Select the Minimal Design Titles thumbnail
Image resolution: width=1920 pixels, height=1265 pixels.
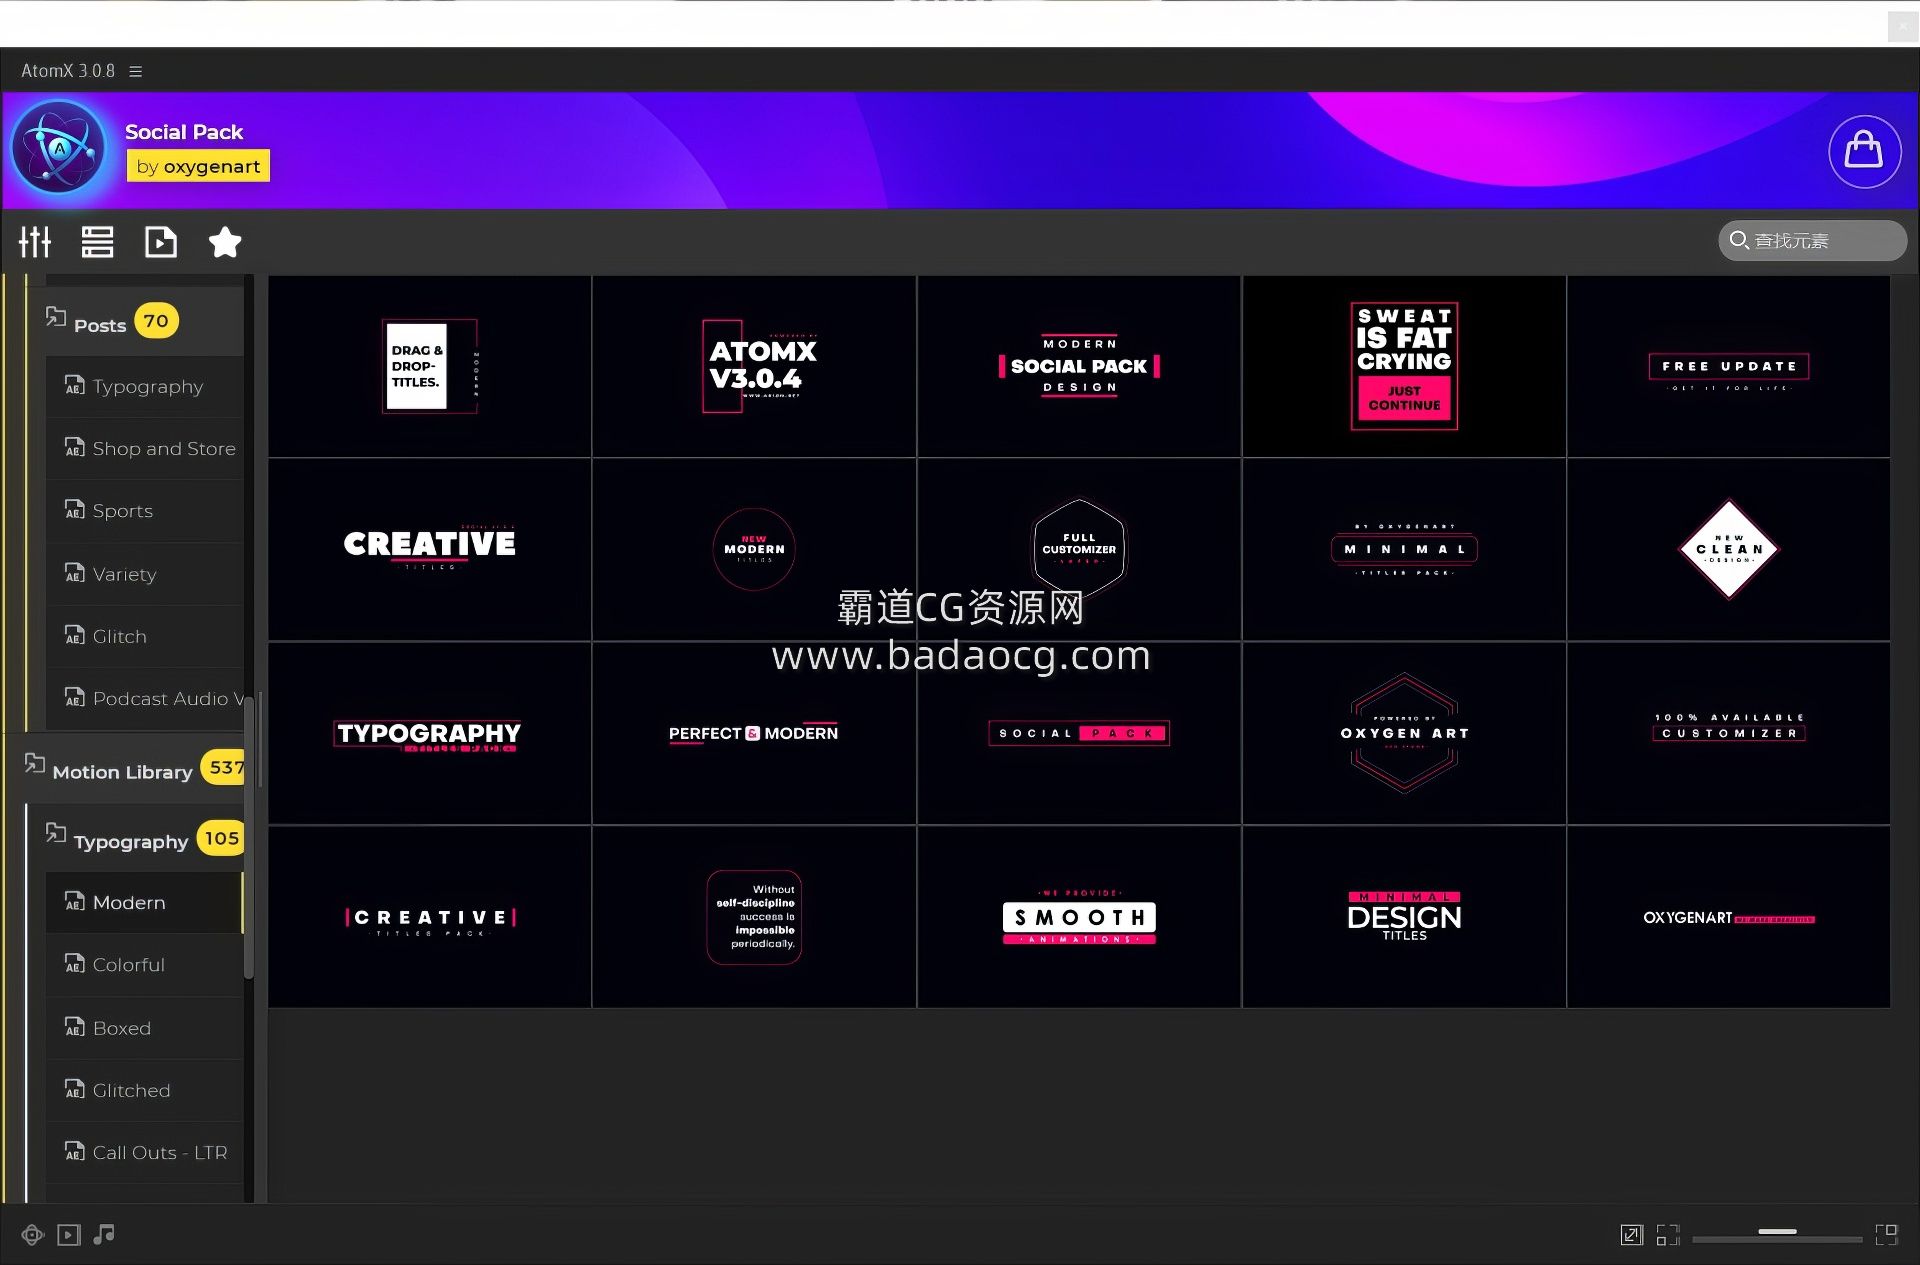click(x=1404, y=917)
